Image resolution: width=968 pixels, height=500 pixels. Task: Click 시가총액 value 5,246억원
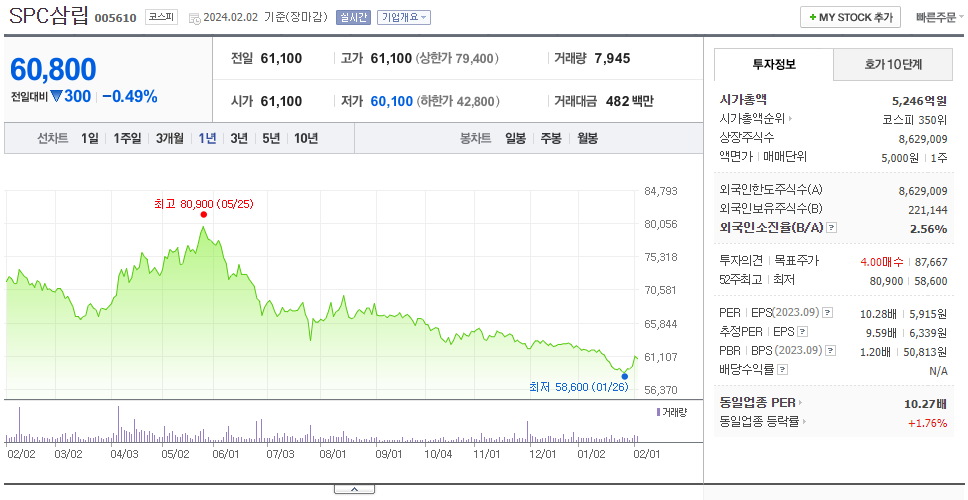point(919,101)
